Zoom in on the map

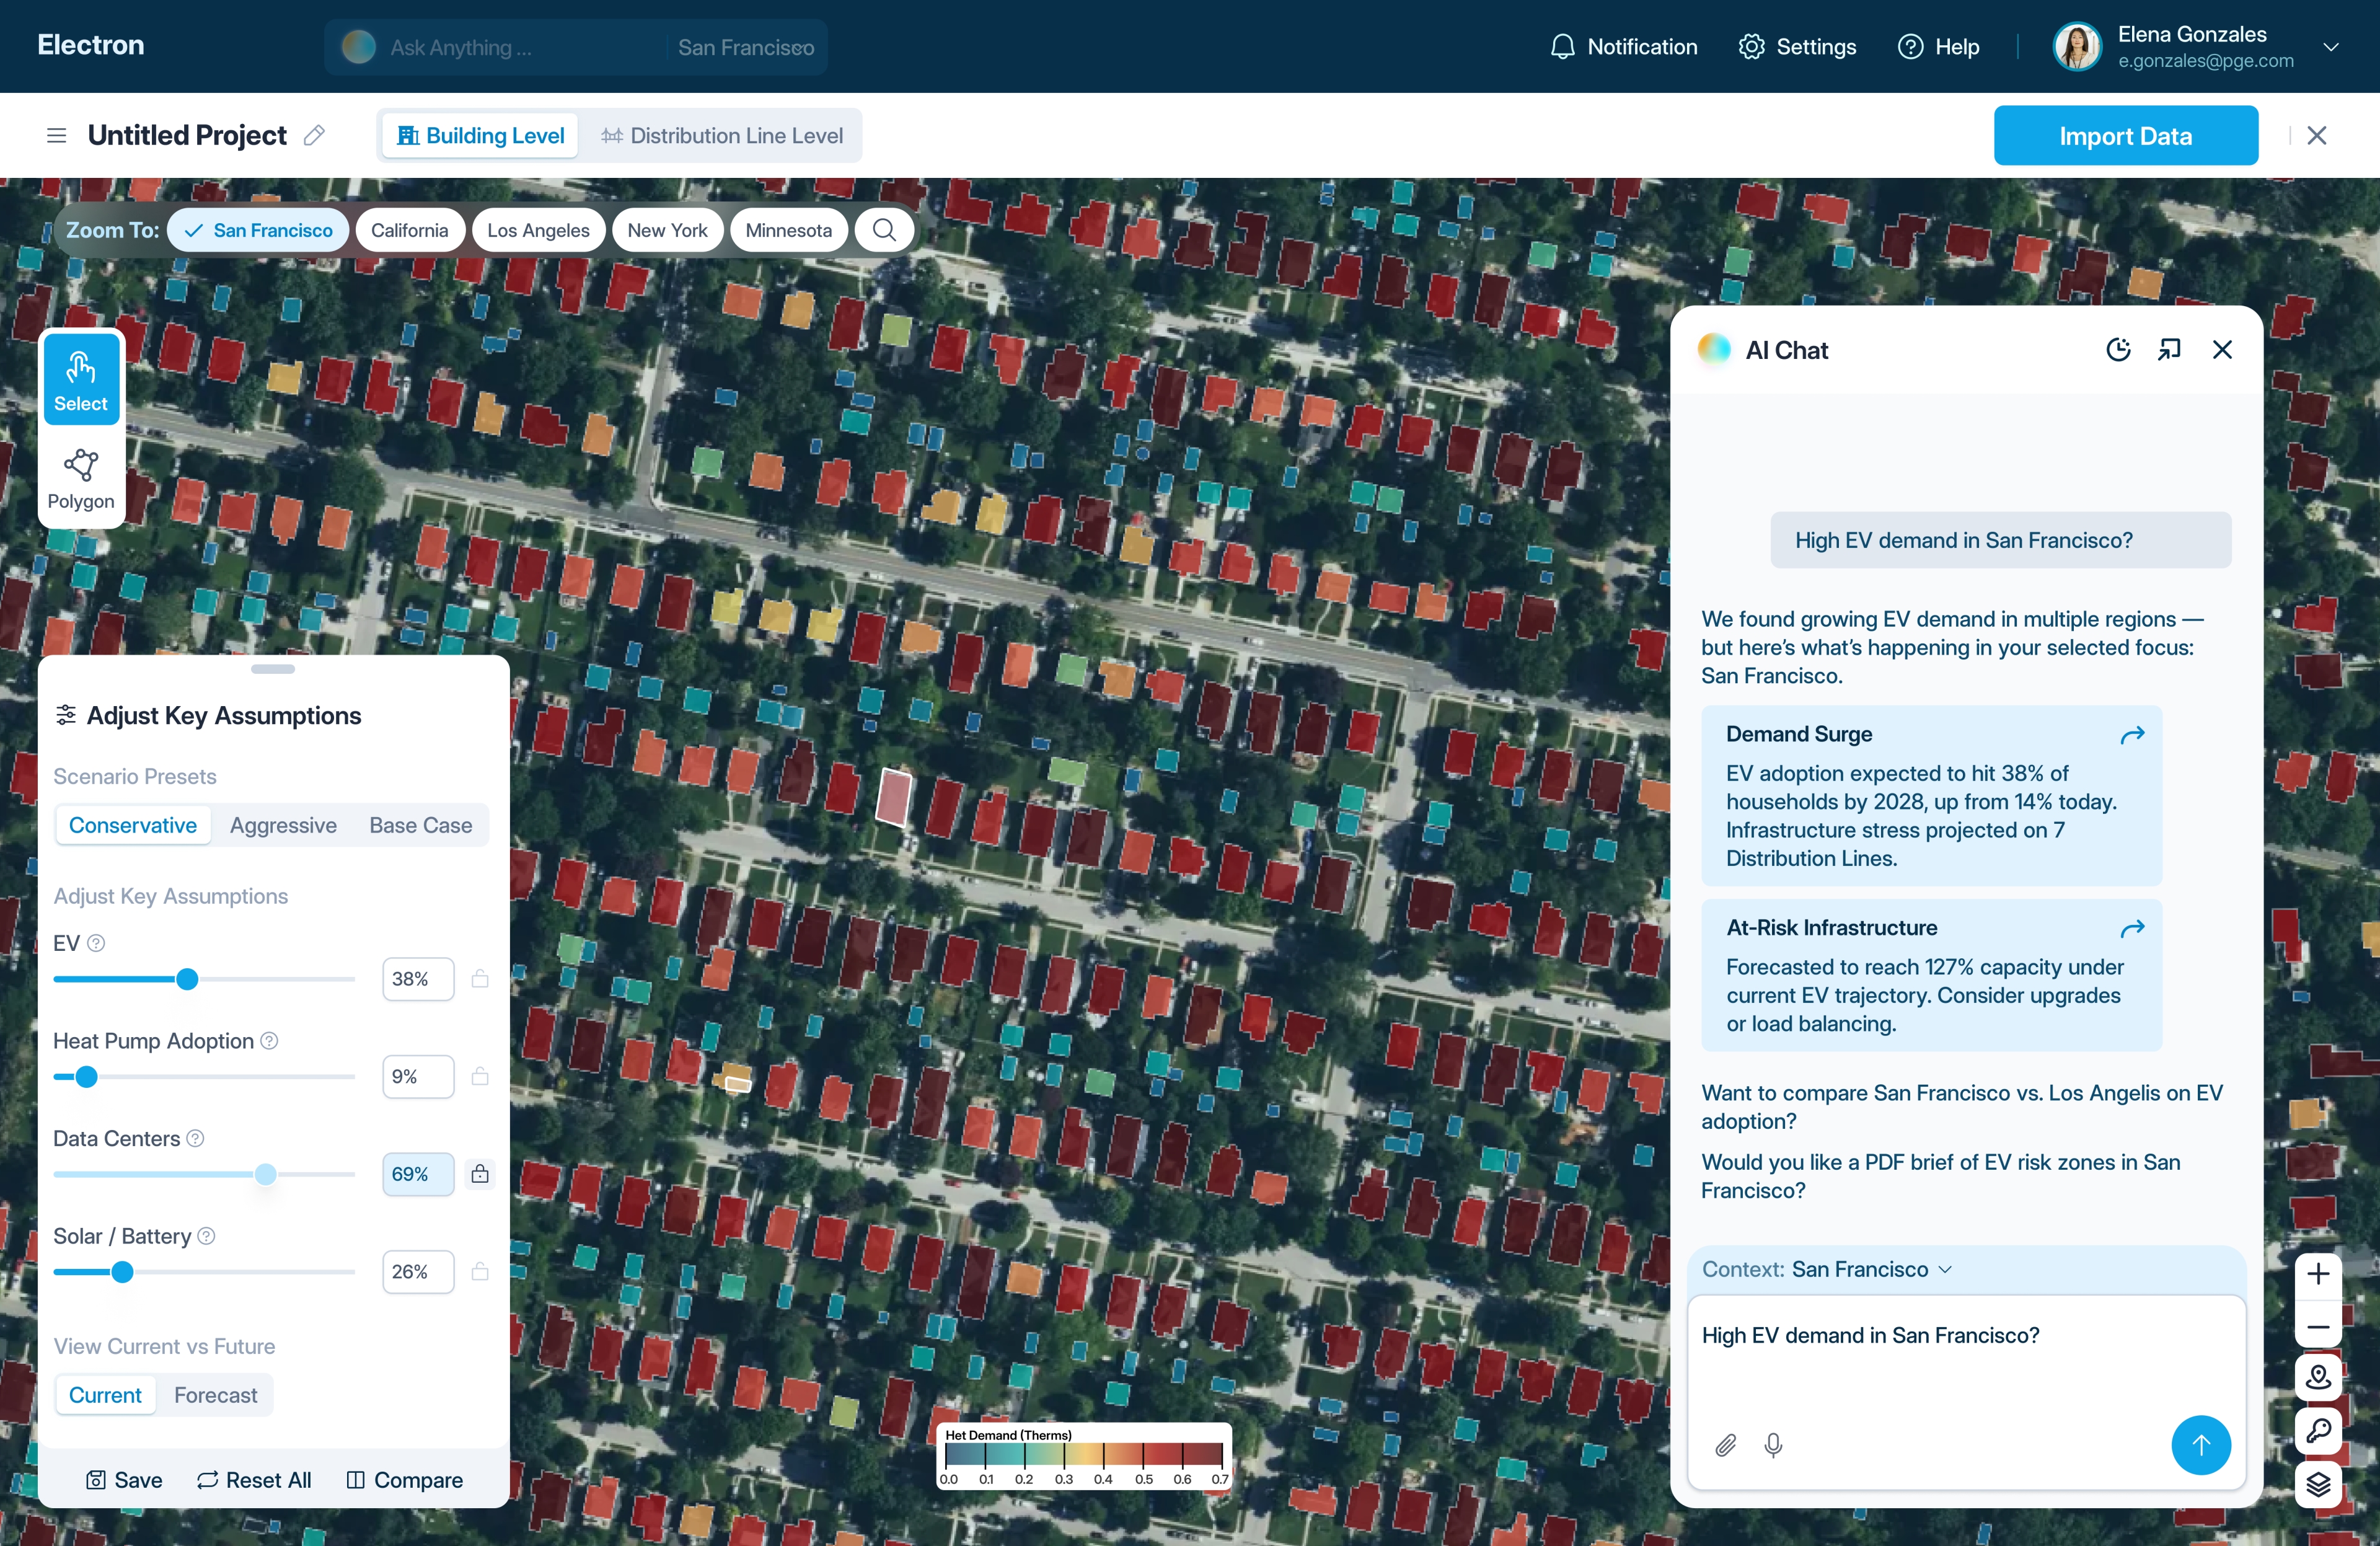2318,1274
